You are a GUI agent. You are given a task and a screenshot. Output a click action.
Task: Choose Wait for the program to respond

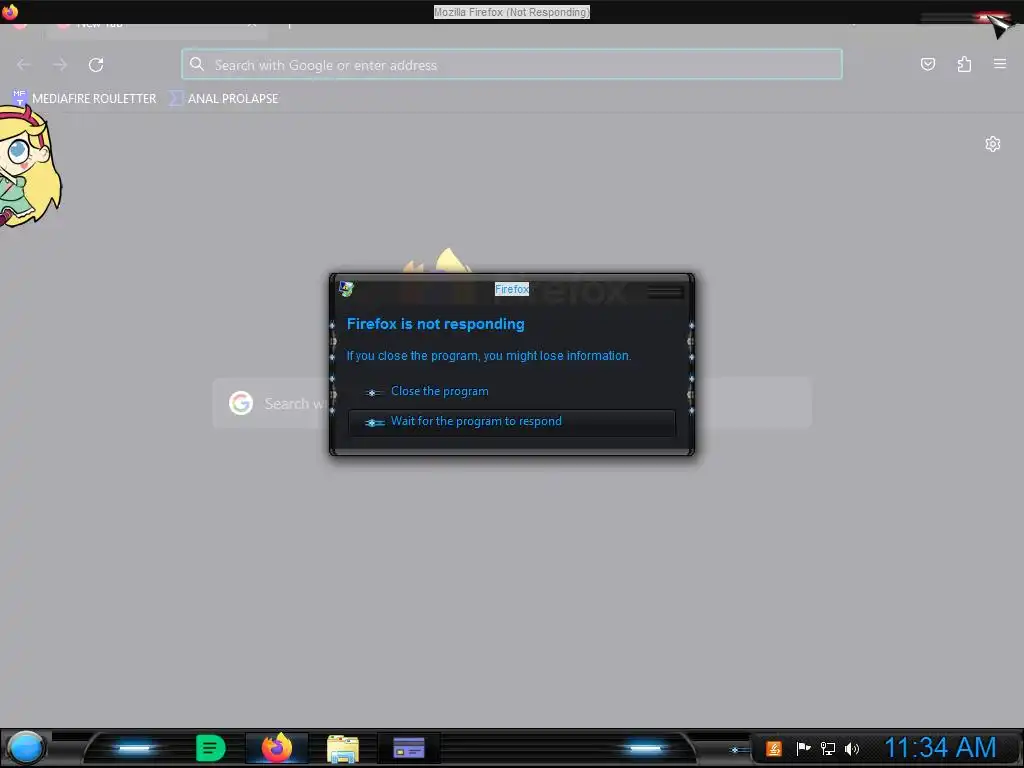click(512, 422)
